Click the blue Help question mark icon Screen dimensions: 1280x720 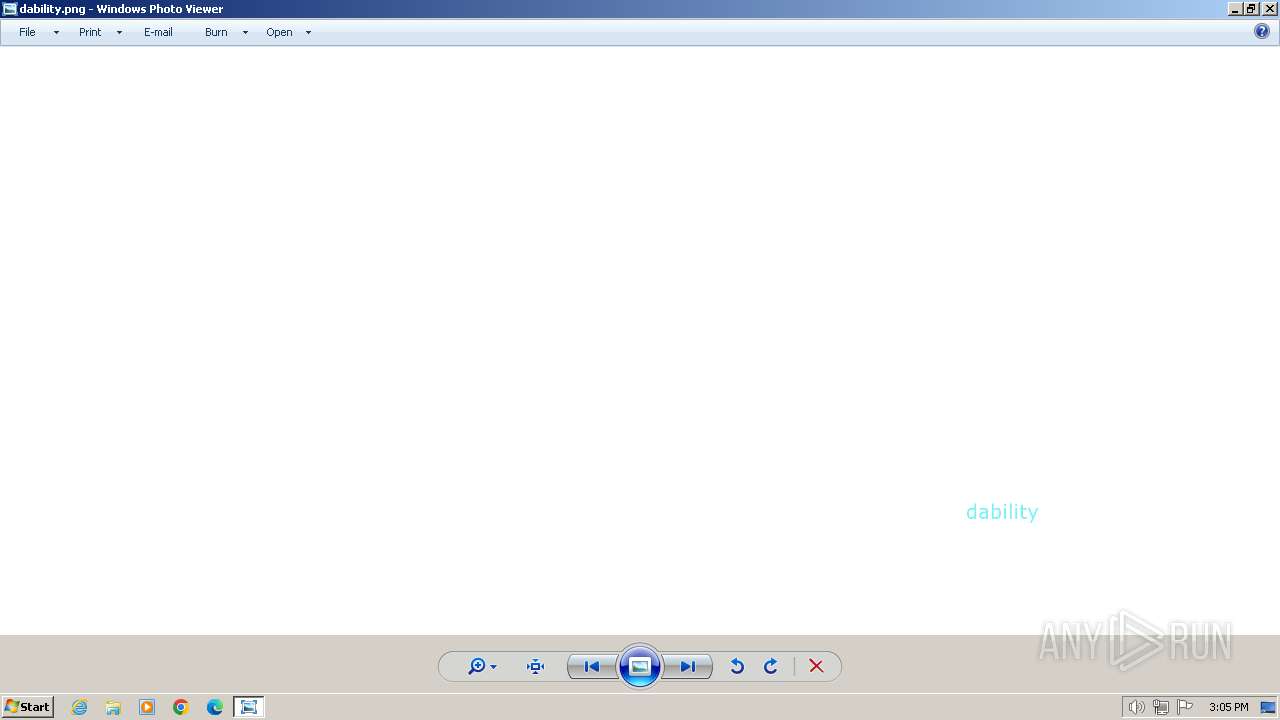[x=1262, y=31]
